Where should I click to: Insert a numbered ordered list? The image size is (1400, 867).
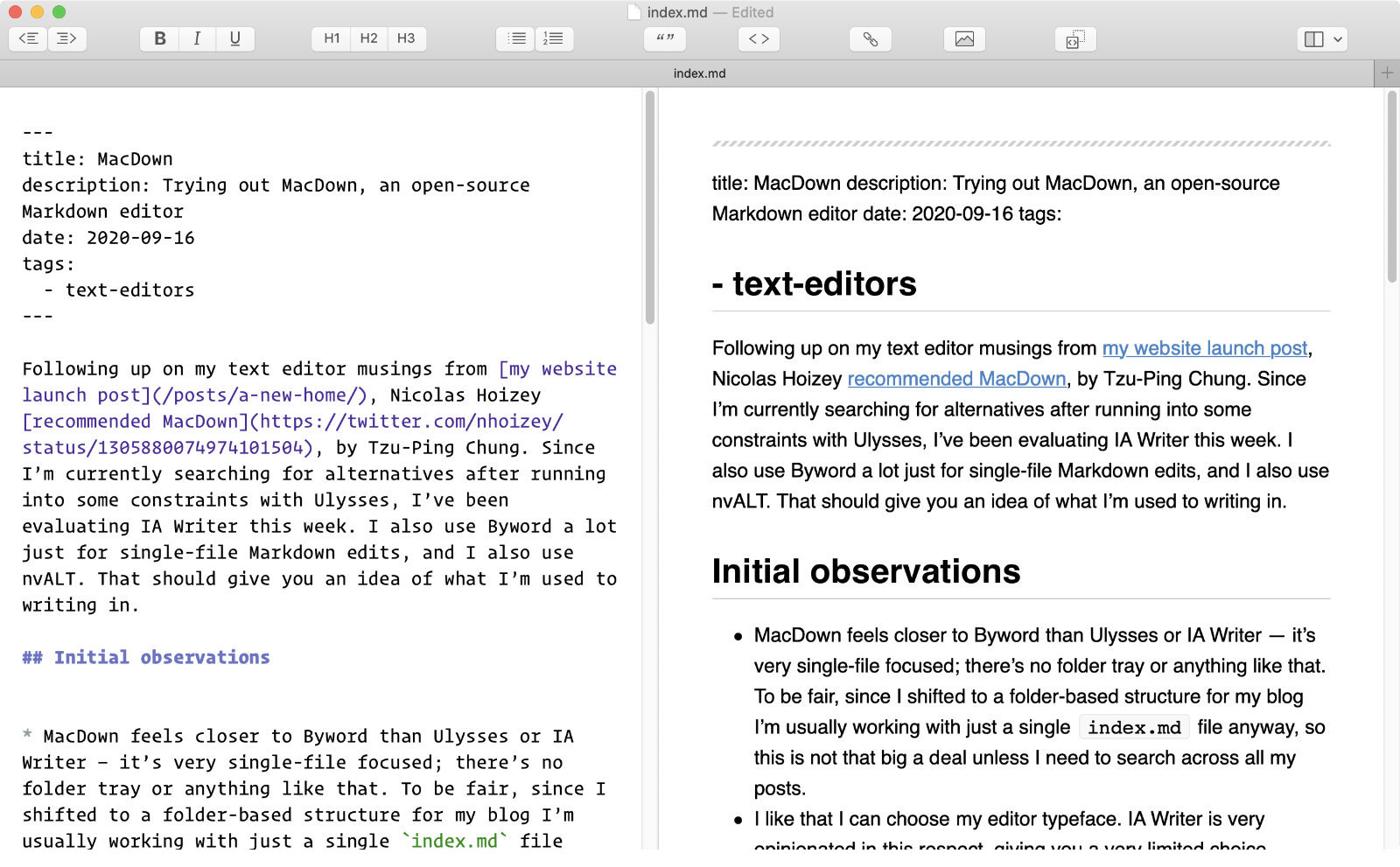pyautogui.click(x=554, y=39)
